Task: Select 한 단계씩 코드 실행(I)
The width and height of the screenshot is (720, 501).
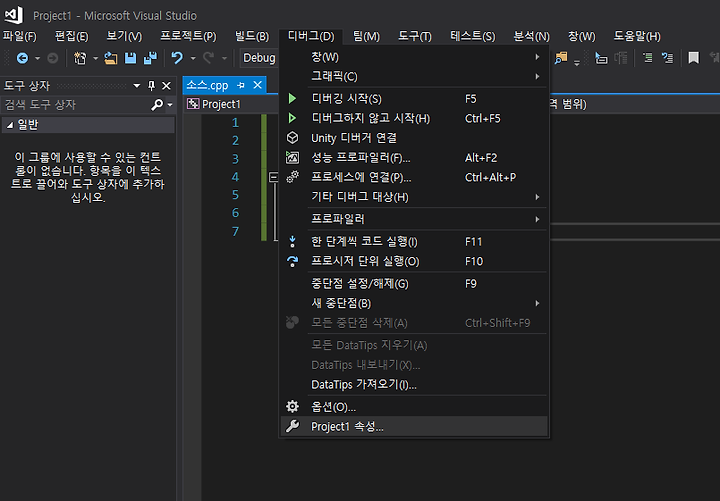Action: click(x=414, y=242)
